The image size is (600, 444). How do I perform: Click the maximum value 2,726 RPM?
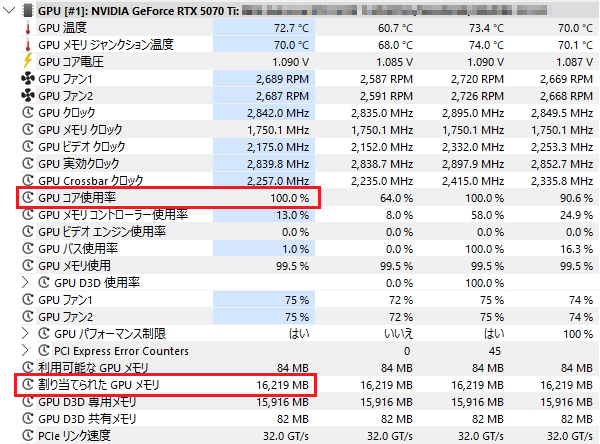point(477,96)
